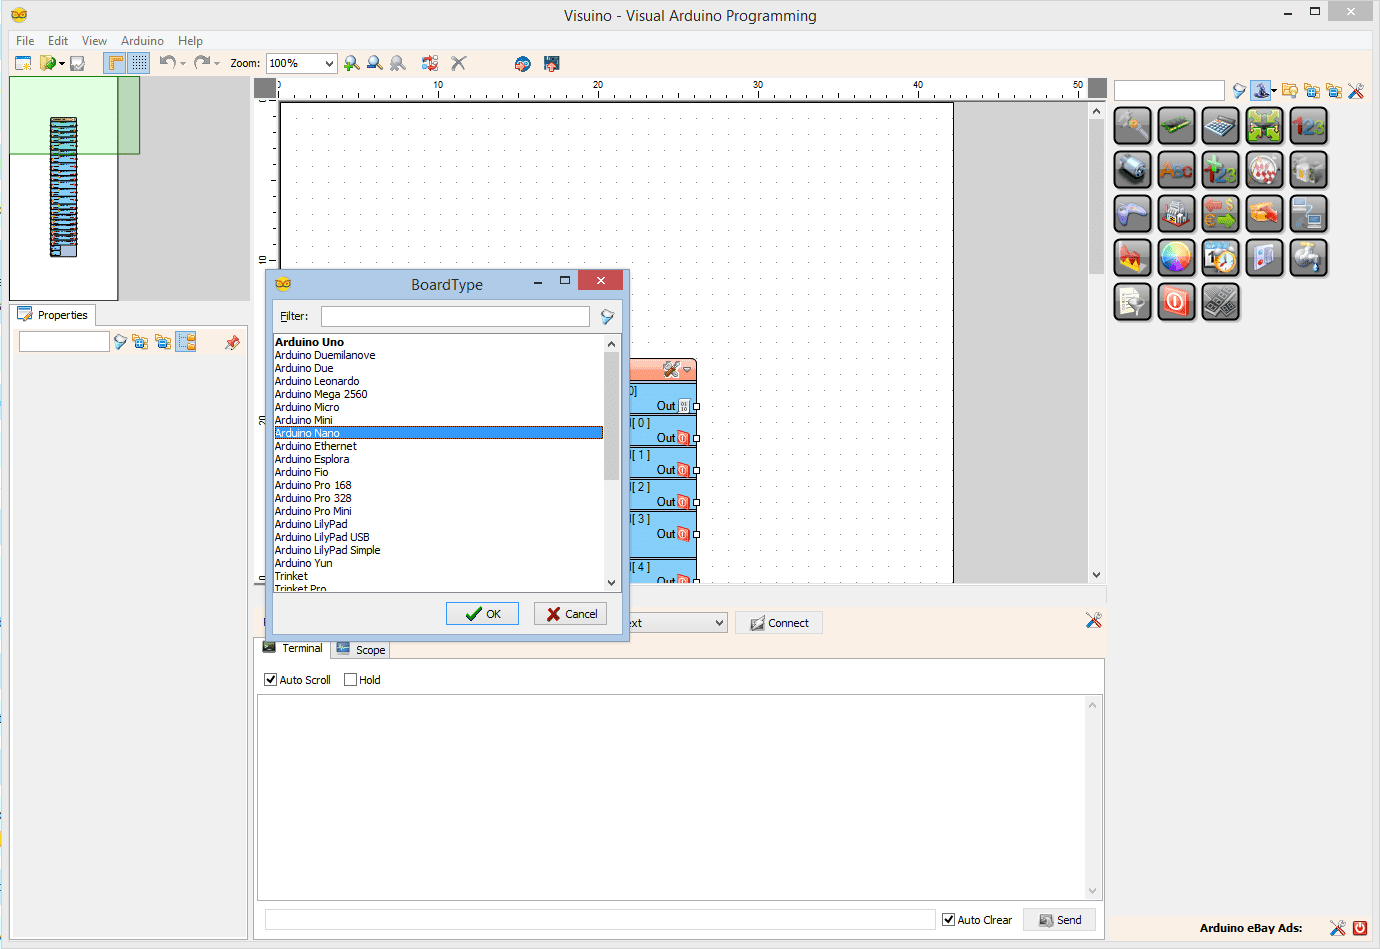Click OK in the BoardType dialog
The height and width of the screenshot is (949, 1380).
482,614
